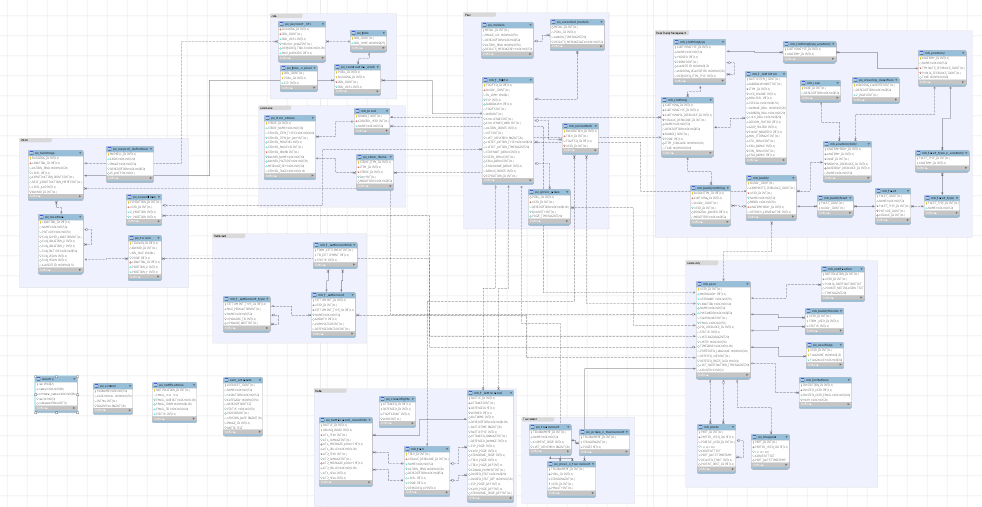This screenshot has width=982, height=507.
Task: Collapse the largest Plan table using its header arrow
Action: (532, 78)
